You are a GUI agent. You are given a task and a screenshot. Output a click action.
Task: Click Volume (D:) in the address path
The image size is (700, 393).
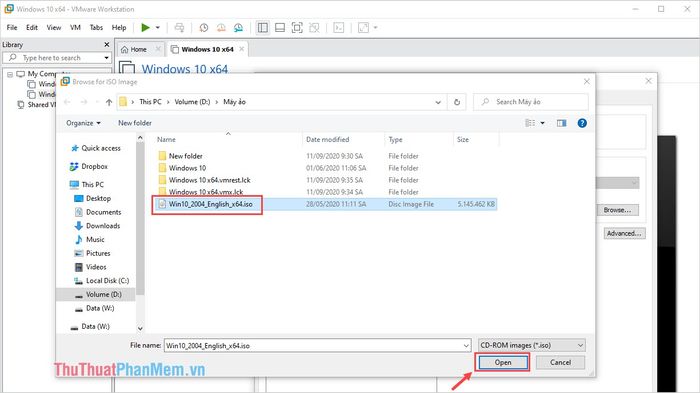point(192,102)
